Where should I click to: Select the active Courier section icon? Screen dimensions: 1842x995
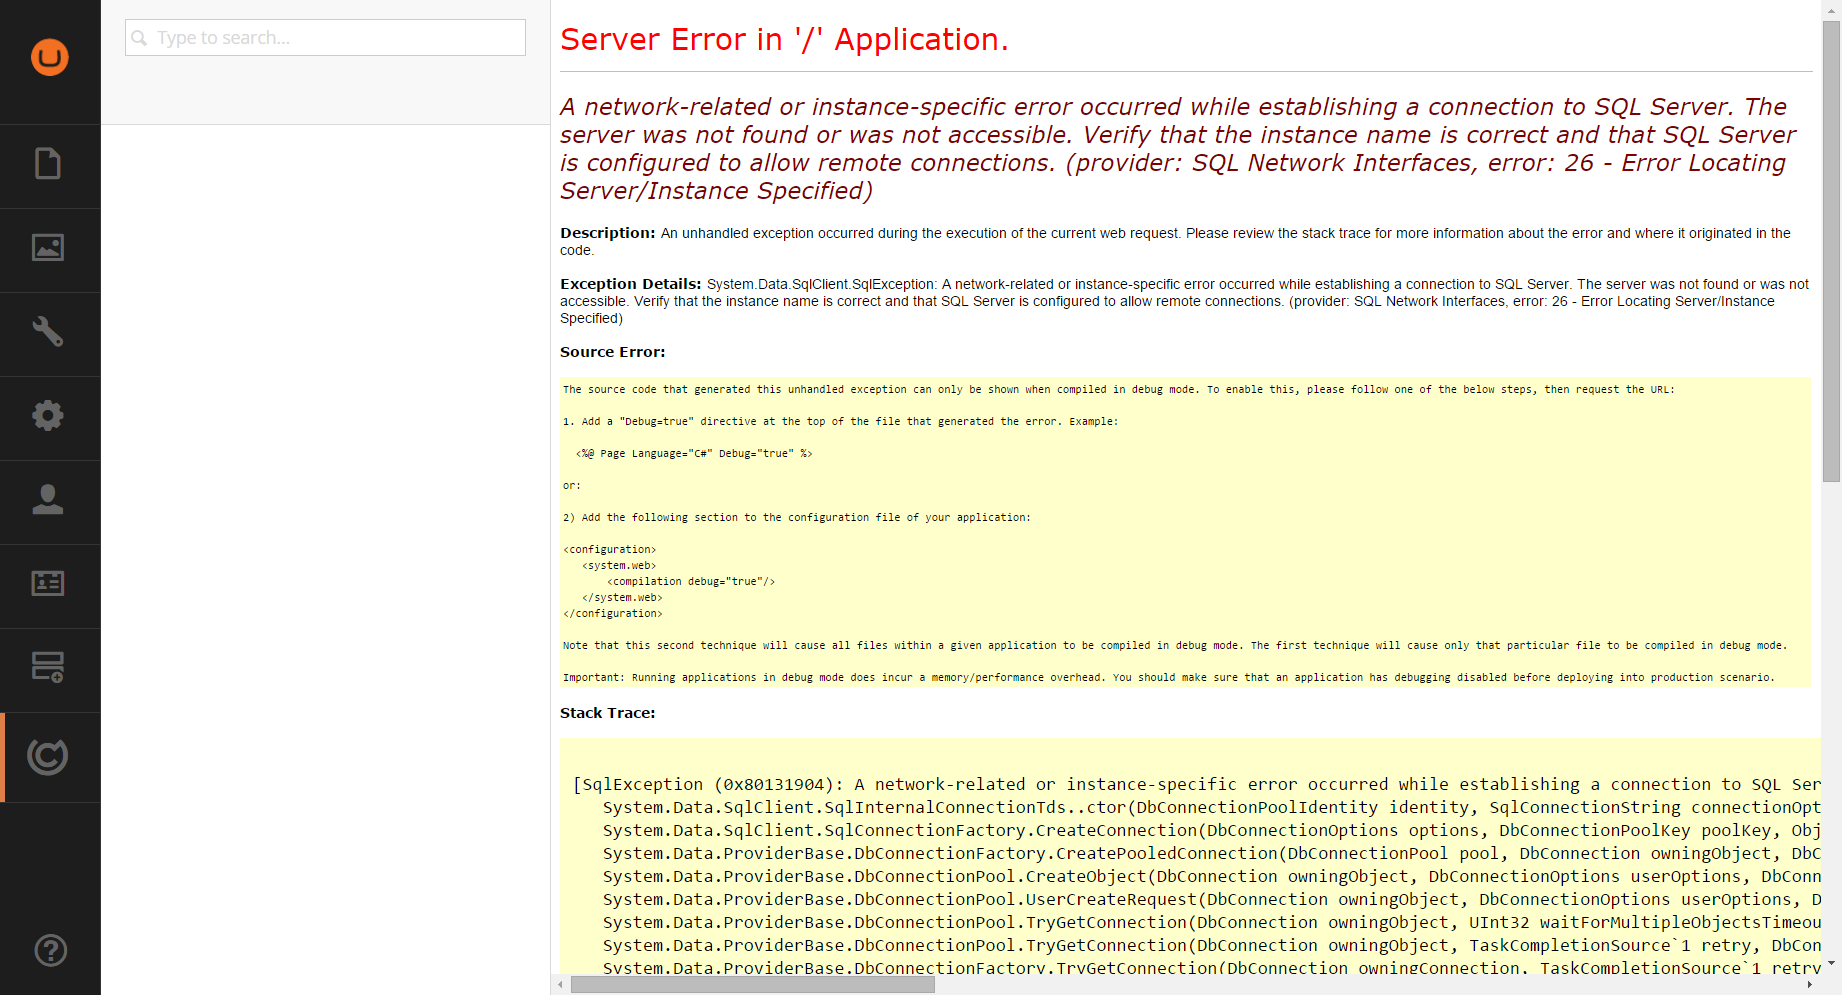pyautogui.click(x=48, y=757)
